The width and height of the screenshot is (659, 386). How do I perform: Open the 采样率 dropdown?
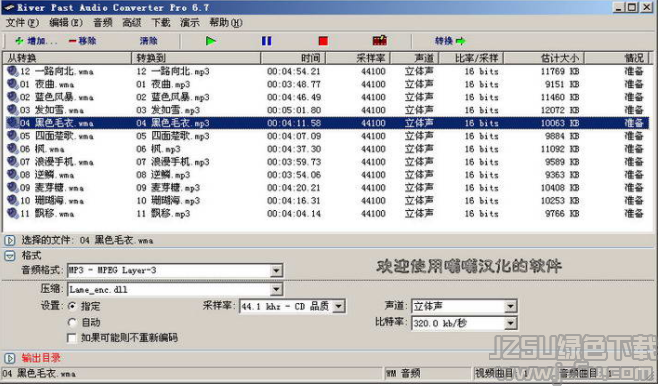[x=338, y=306]
